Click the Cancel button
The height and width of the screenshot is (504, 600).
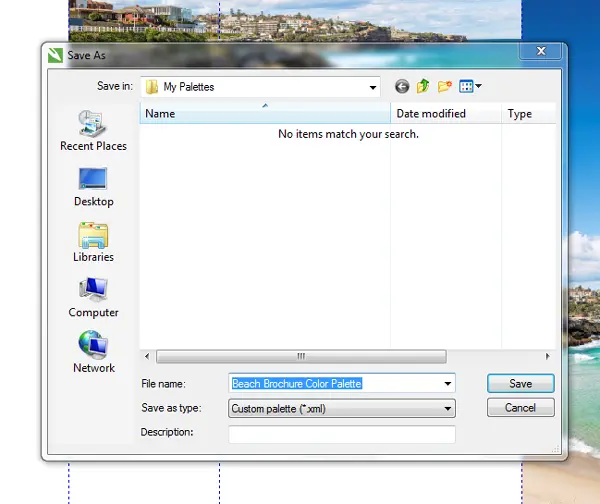pyautogui.click(x=520, y=408)
